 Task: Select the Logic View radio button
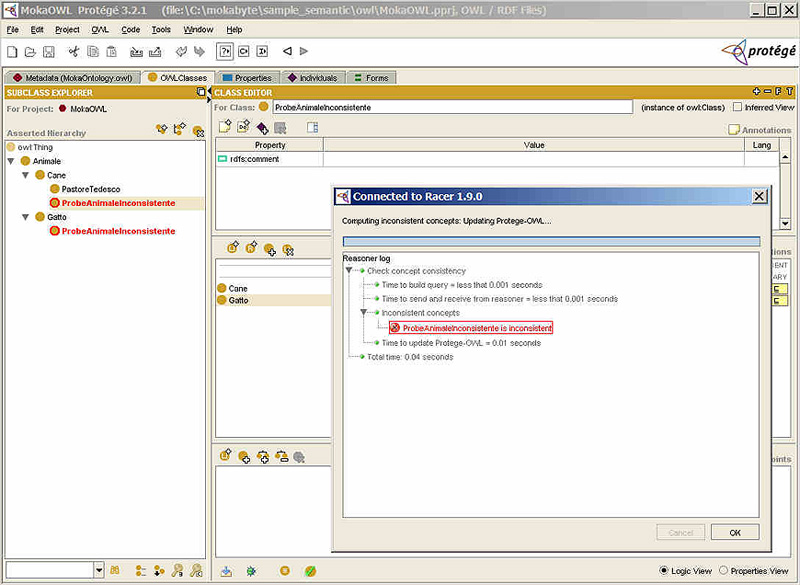coord(663,570)
